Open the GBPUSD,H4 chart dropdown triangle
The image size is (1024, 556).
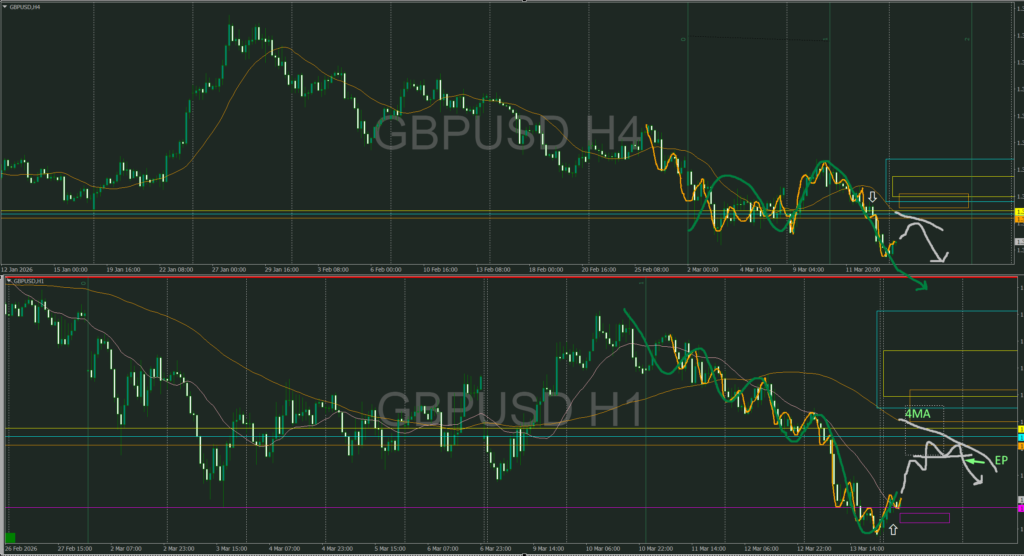pyautogui.click(x=5, y=6)
